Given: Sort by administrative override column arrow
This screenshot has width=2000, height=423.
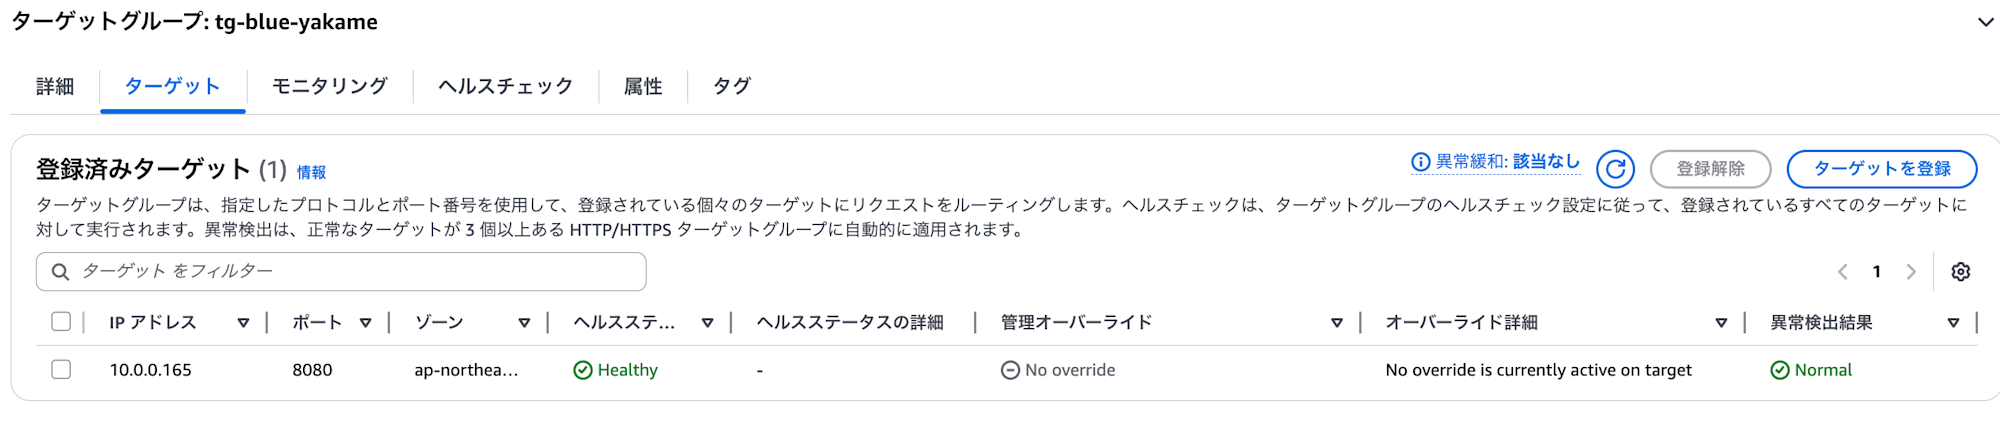Looking at the screenshot, I should tap(1336, 323).
